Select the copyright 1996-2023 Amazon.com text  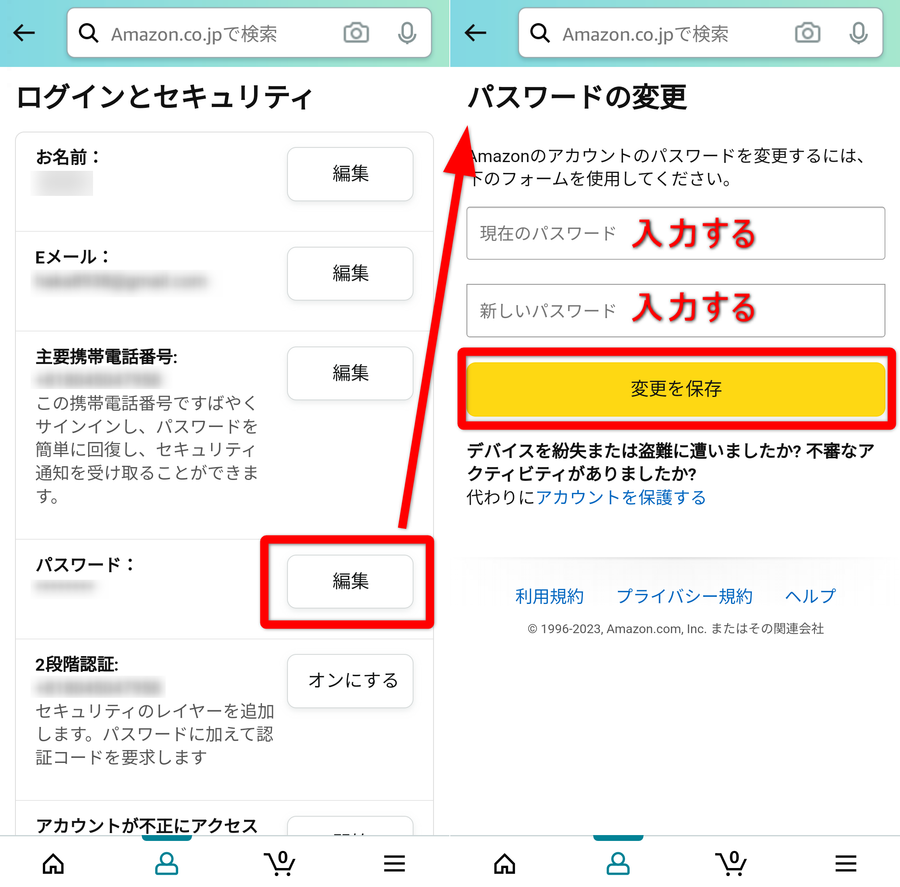click(676, 629)
